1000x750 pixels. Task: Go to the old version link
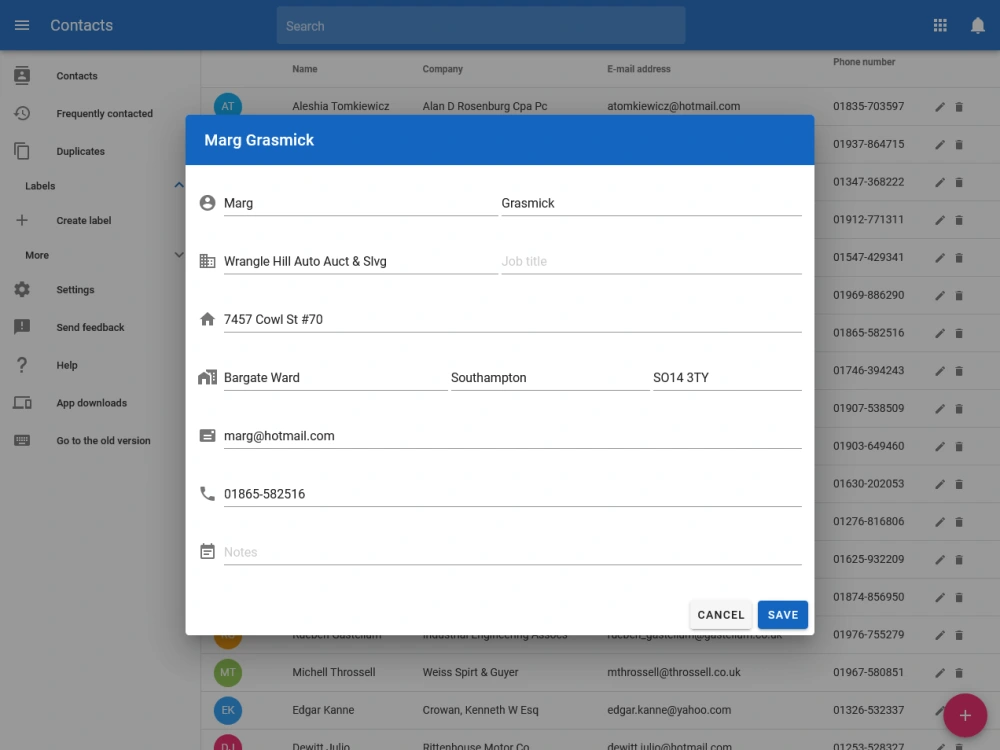[103, 441]
